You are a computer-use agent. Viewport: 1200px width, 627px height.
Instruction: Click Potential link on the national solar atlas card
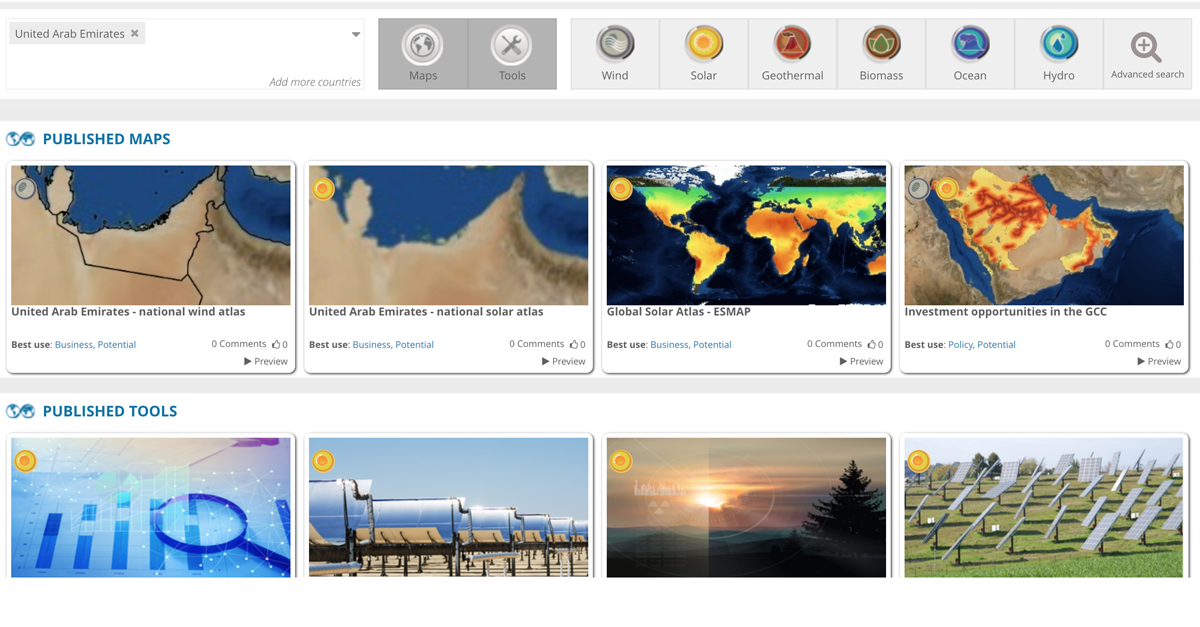415,345
